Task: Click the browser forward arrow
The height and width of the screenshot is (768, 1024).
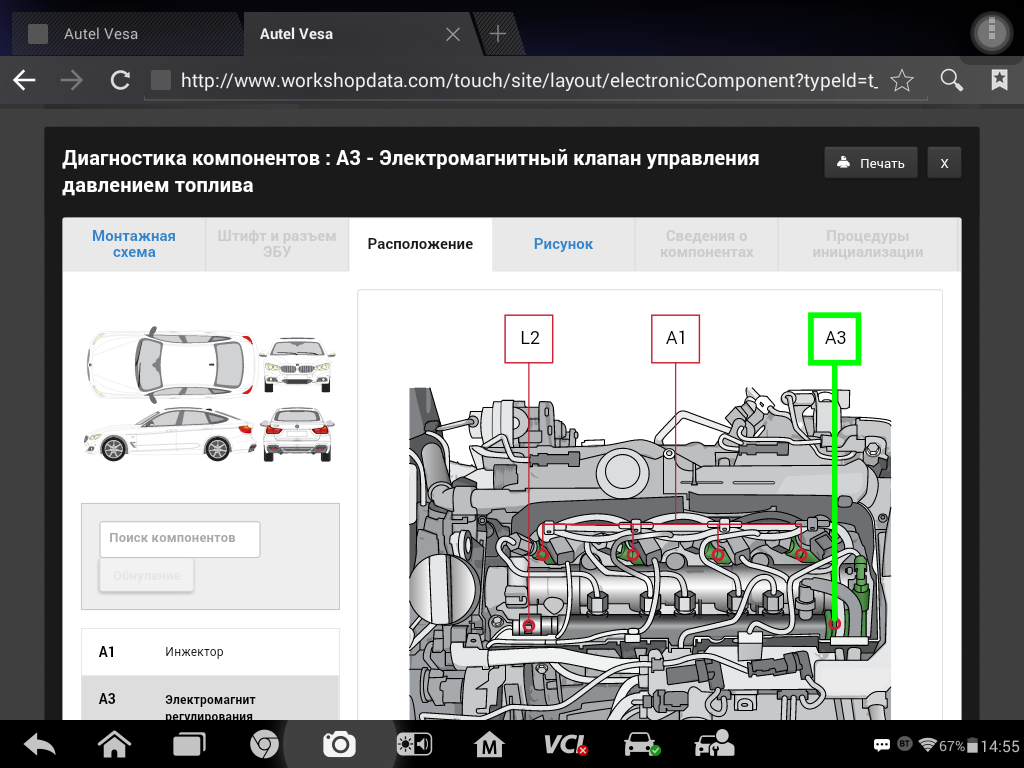Action: [x=72, y=80]
